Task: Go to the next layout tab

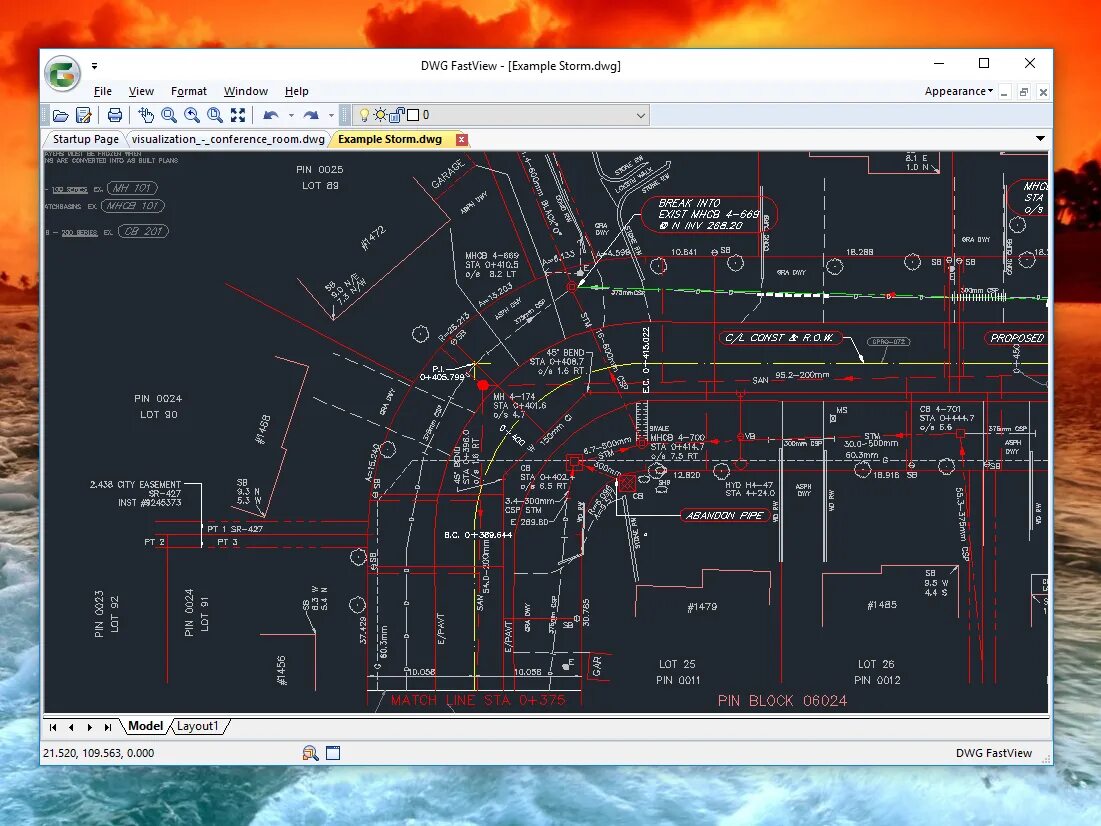Action: click(89, 727)
